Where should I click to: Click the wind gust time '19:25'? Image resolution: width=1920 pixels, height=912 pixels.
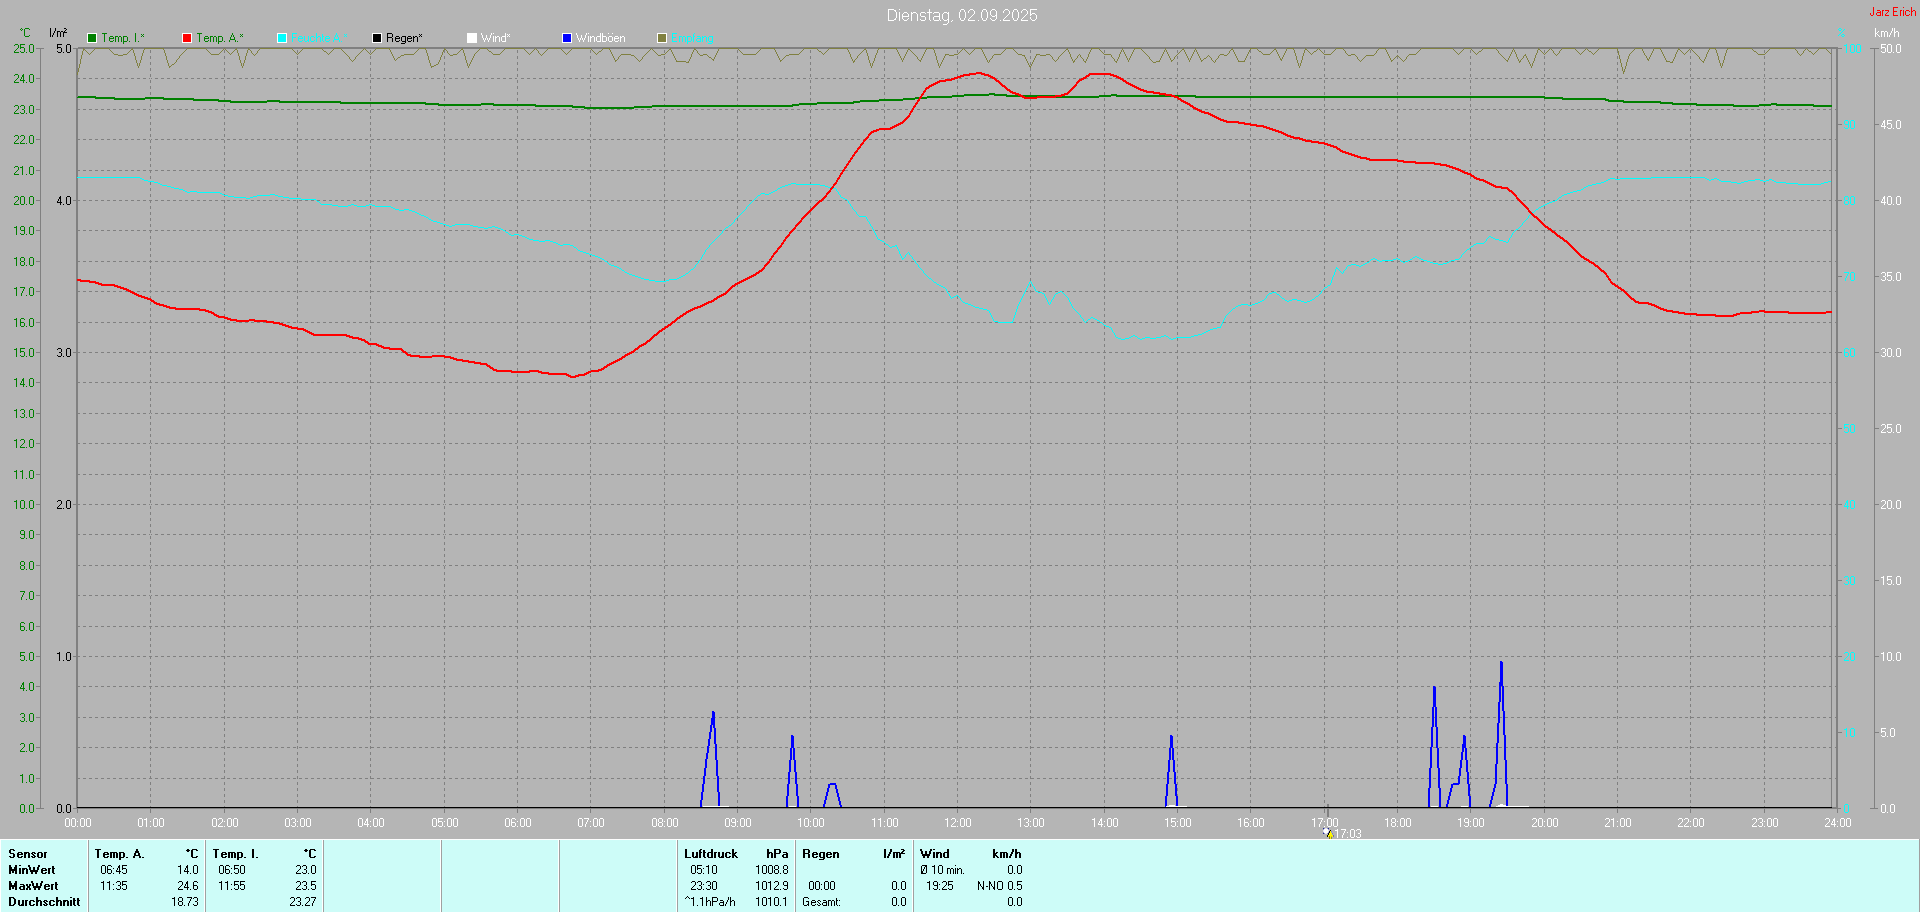coord(940,886)
